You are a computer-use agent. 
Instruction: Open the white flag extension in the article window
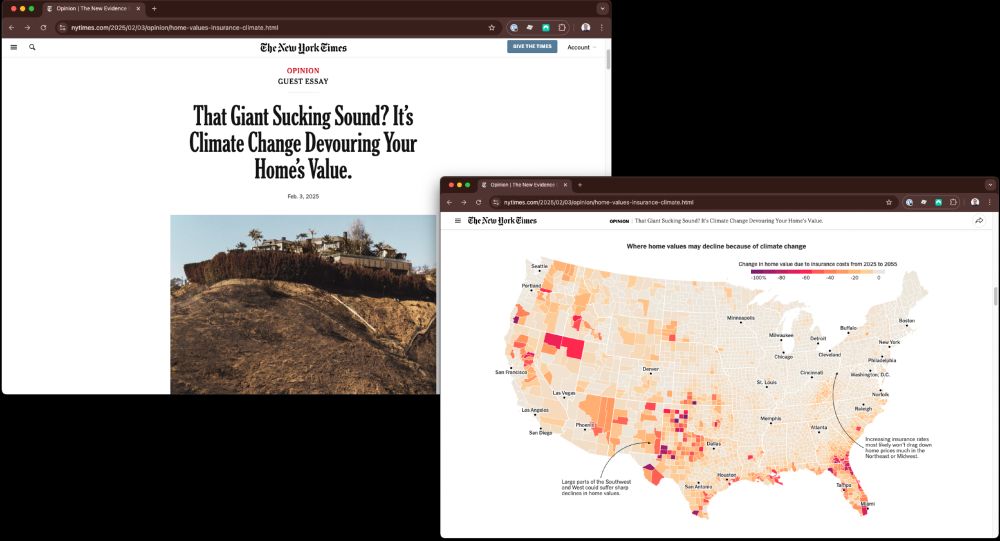pos(529,27)
